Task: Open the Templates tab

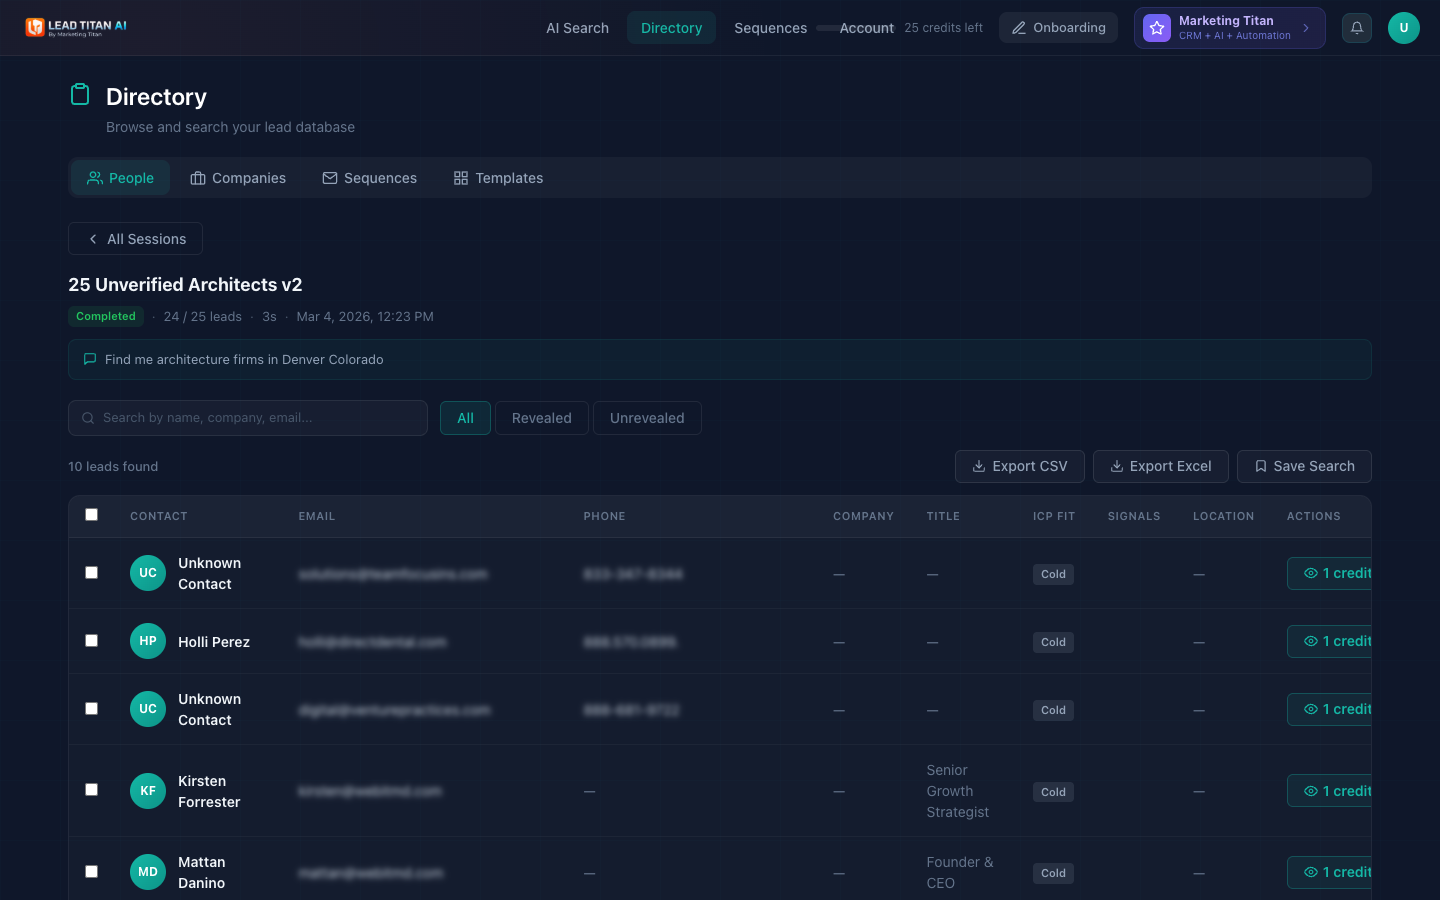Action: pyautogui.click(x=498, y=178)
